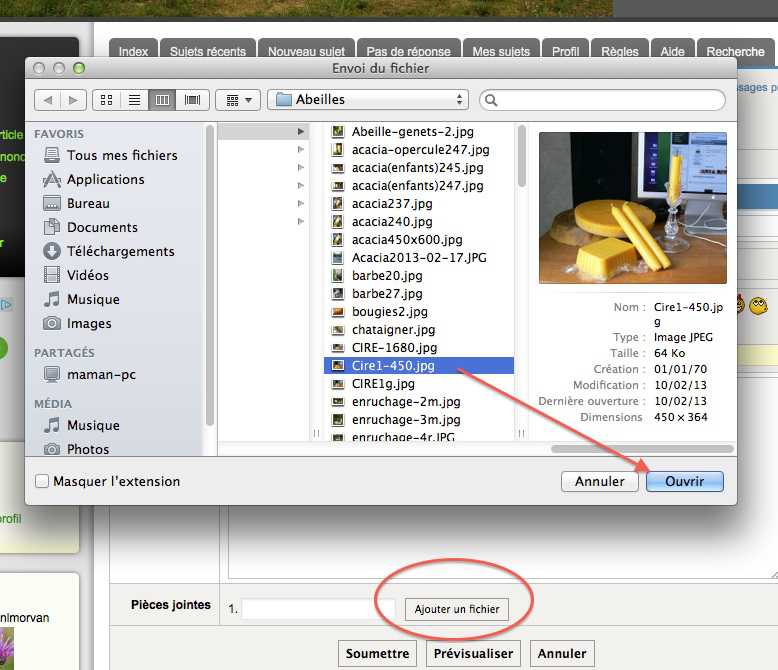Open the Abeilles folder path dropdown
This screenshot has height=670, width=778.
tap(368, 100)
